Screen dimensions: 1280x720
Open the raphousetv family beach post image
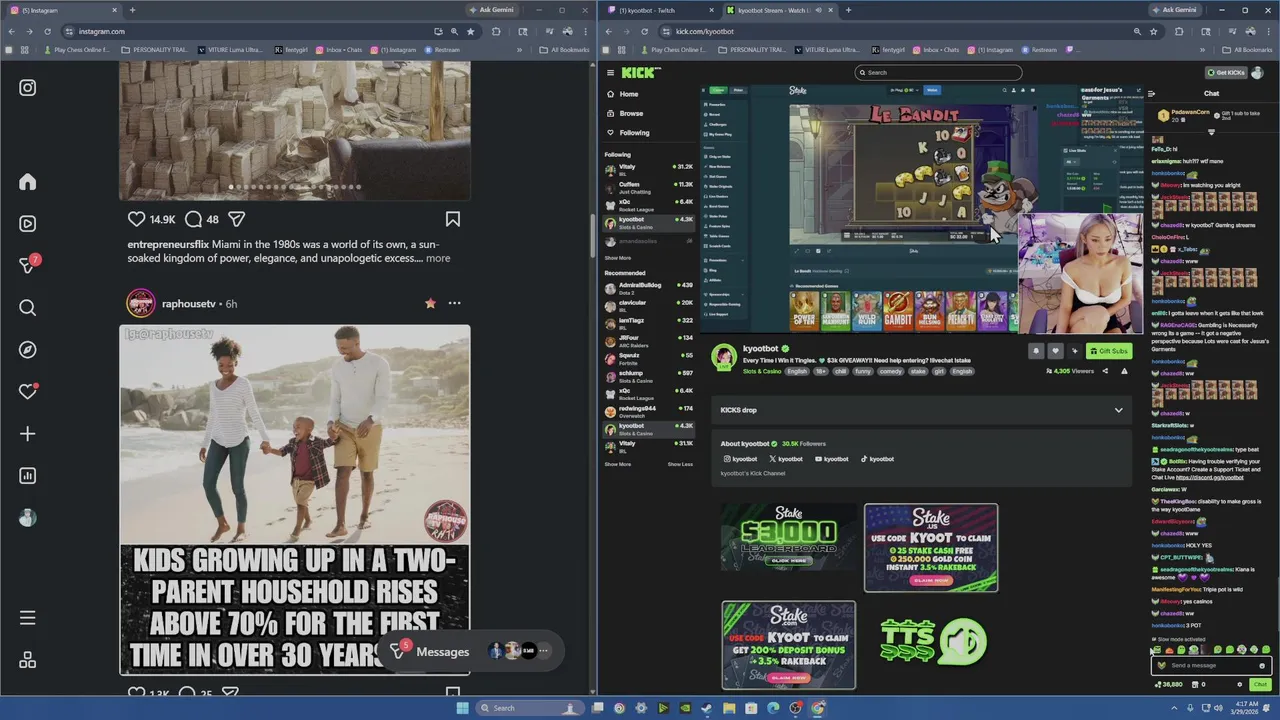click(295, 500)
